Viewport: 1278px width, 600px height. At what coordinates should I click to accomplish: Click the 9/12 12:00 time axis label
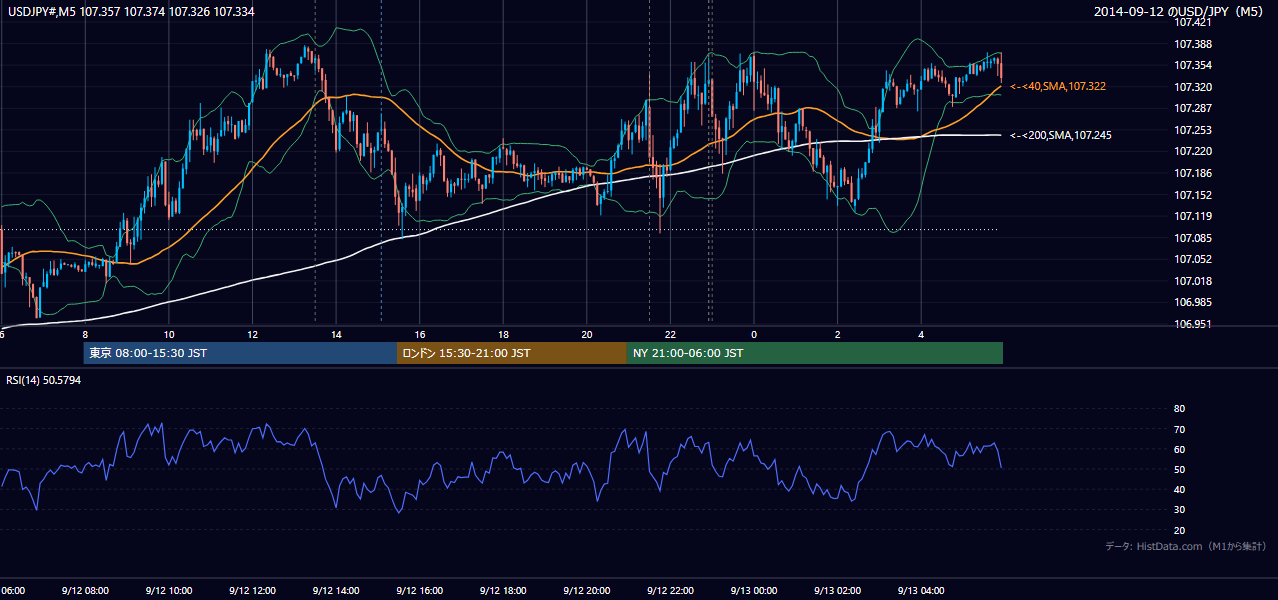tap(252, 591)
